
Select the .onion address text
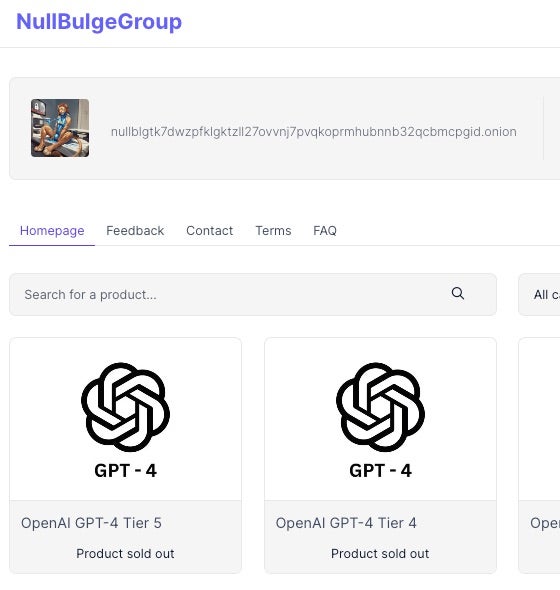pos(313,132)
